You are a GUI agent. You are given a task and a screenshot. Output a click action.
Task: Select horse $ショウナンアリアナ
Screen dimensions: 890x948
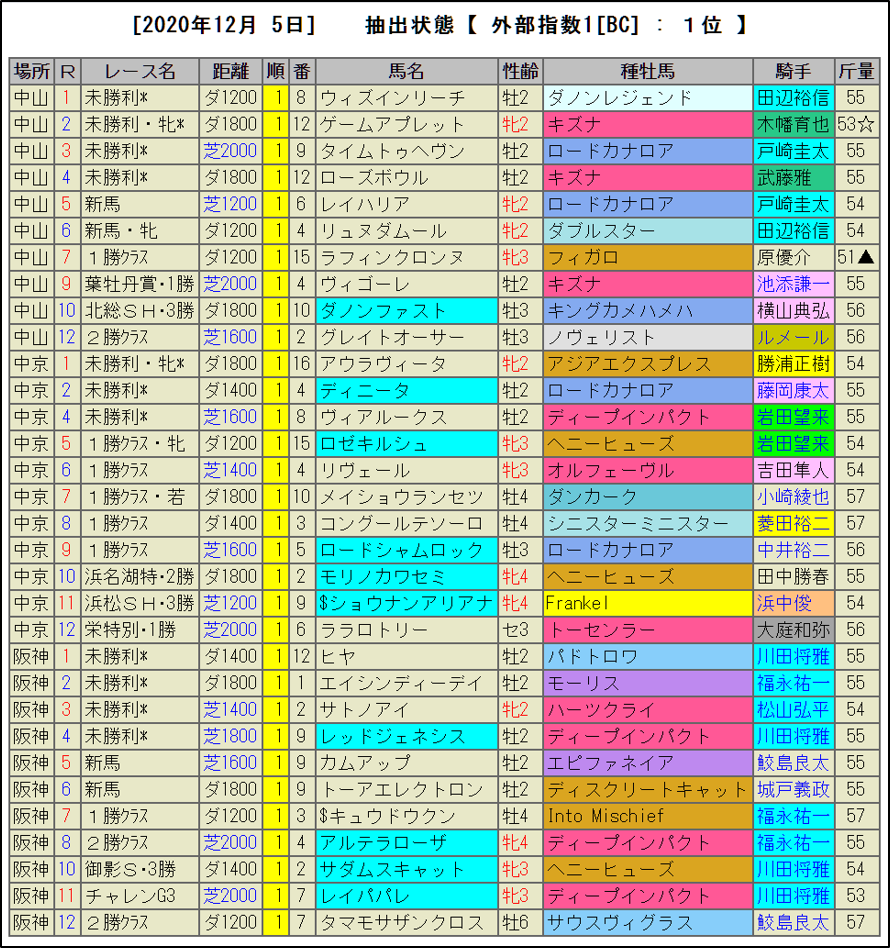click(406, 603)
